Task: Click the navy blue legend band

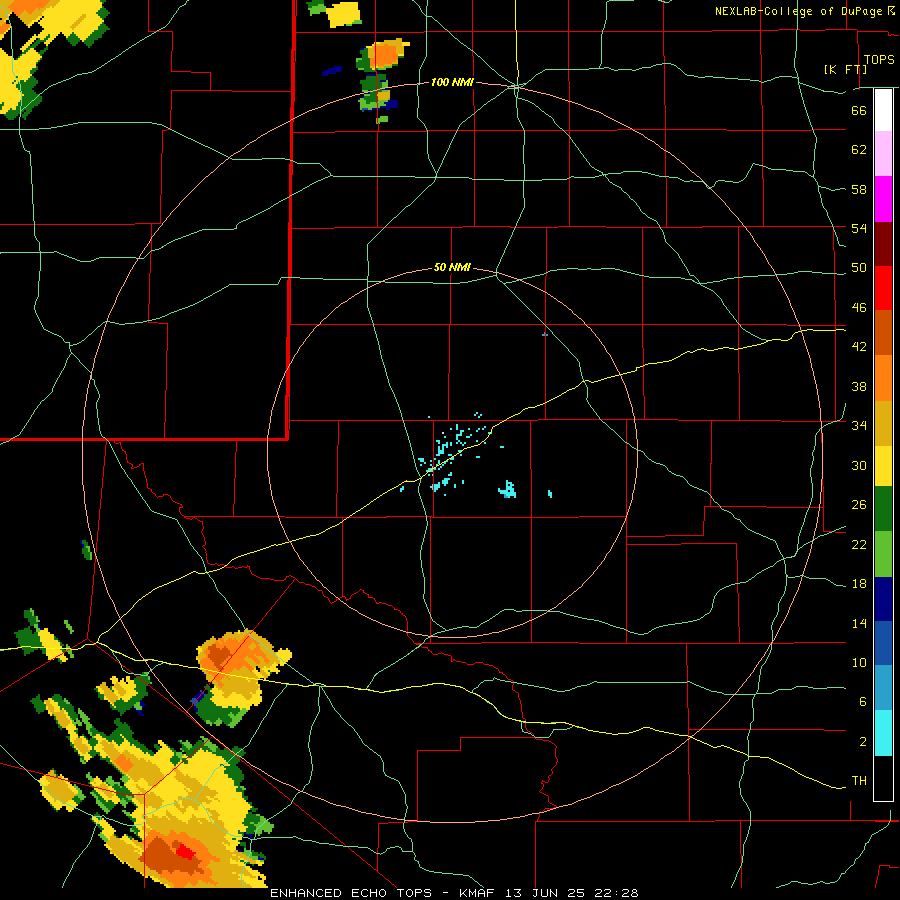Action: (883, 599)
